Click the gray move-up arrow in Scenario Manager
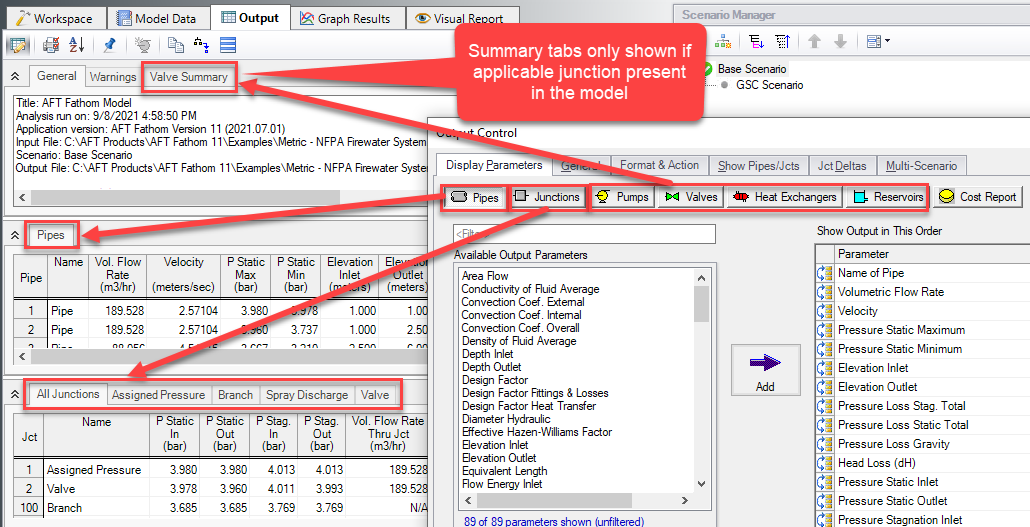The image size is (1030, 527). 815,42
